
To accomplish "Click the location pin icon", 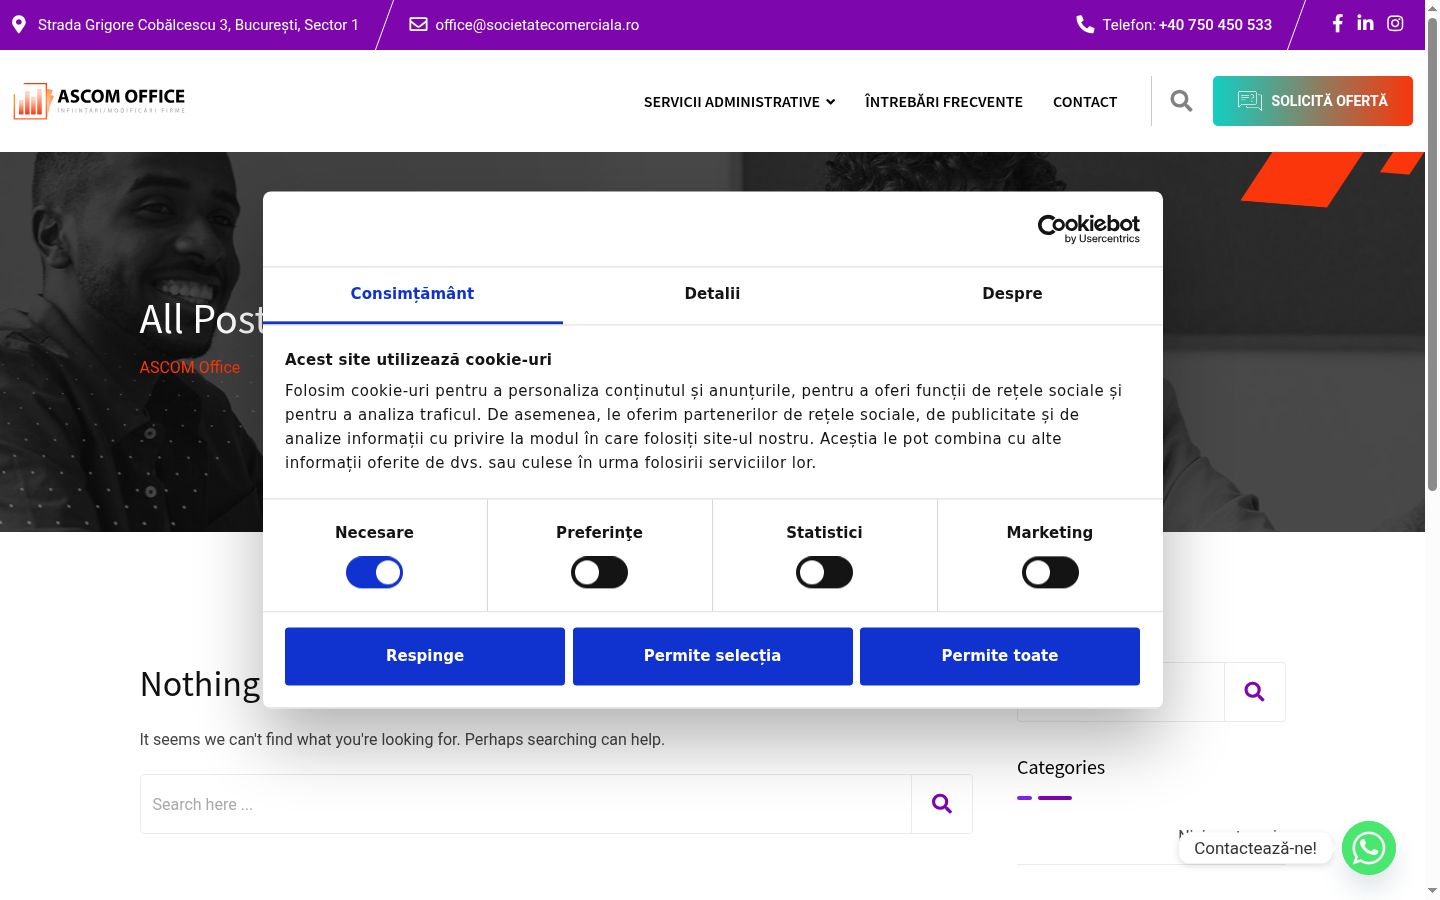I will click(x=19, y=24).
